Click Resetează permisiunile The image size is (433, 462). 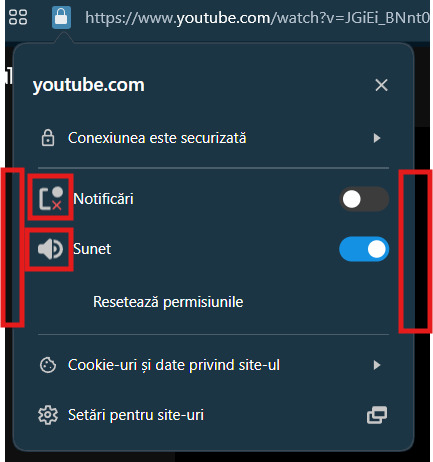[168, 302]
